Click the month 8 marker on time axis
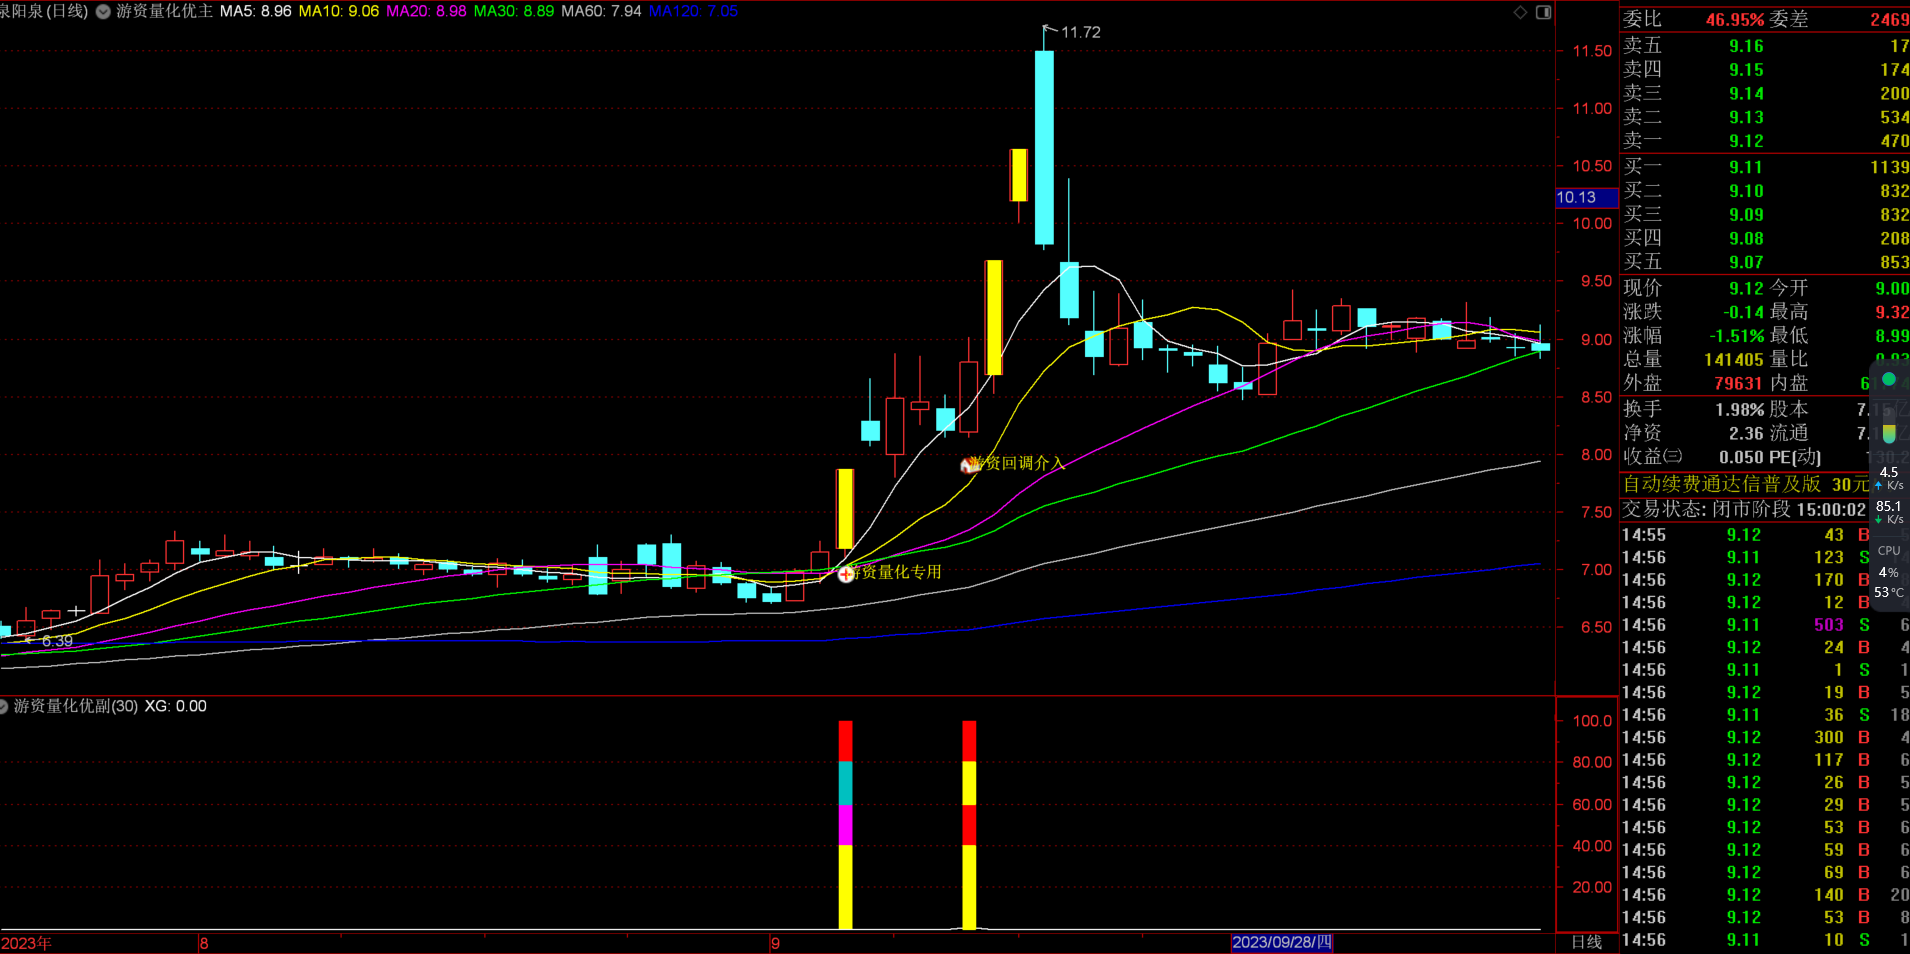Screen dimensions: 1910x954 204,943
